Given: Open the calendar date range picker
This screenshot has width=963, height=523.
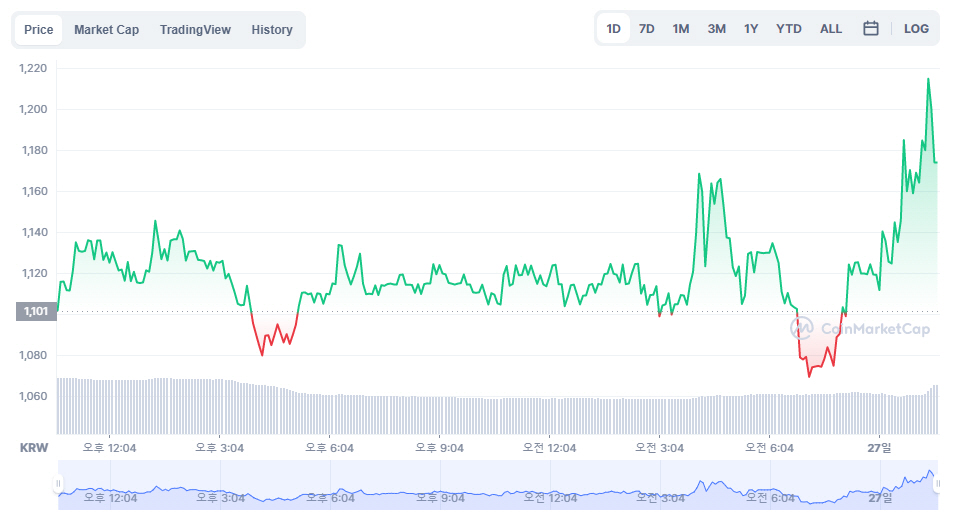Looking at the screenshot, I should coord(870,29).
